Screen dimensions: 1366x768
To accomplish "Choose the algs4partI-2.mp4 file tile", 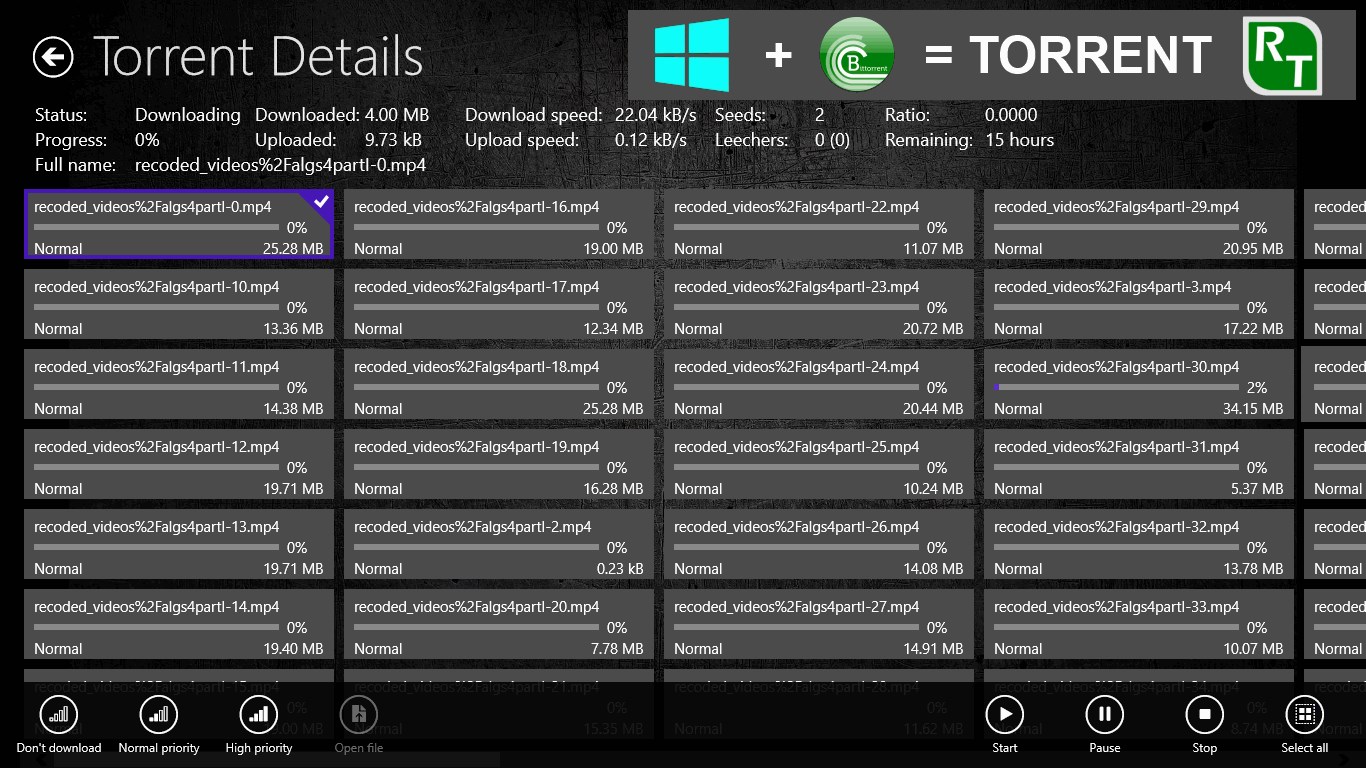I will coord(499,545).
